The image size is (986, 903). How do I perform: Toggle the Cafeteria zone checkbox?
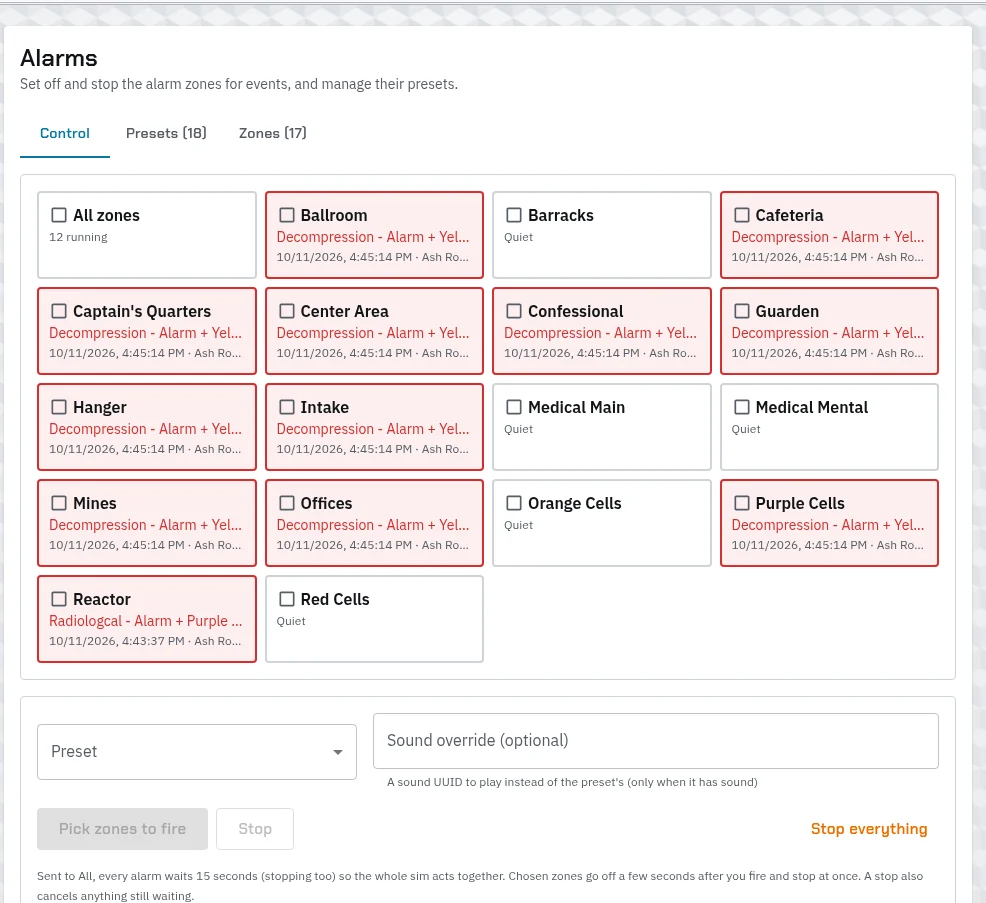(x=742, y=215)
